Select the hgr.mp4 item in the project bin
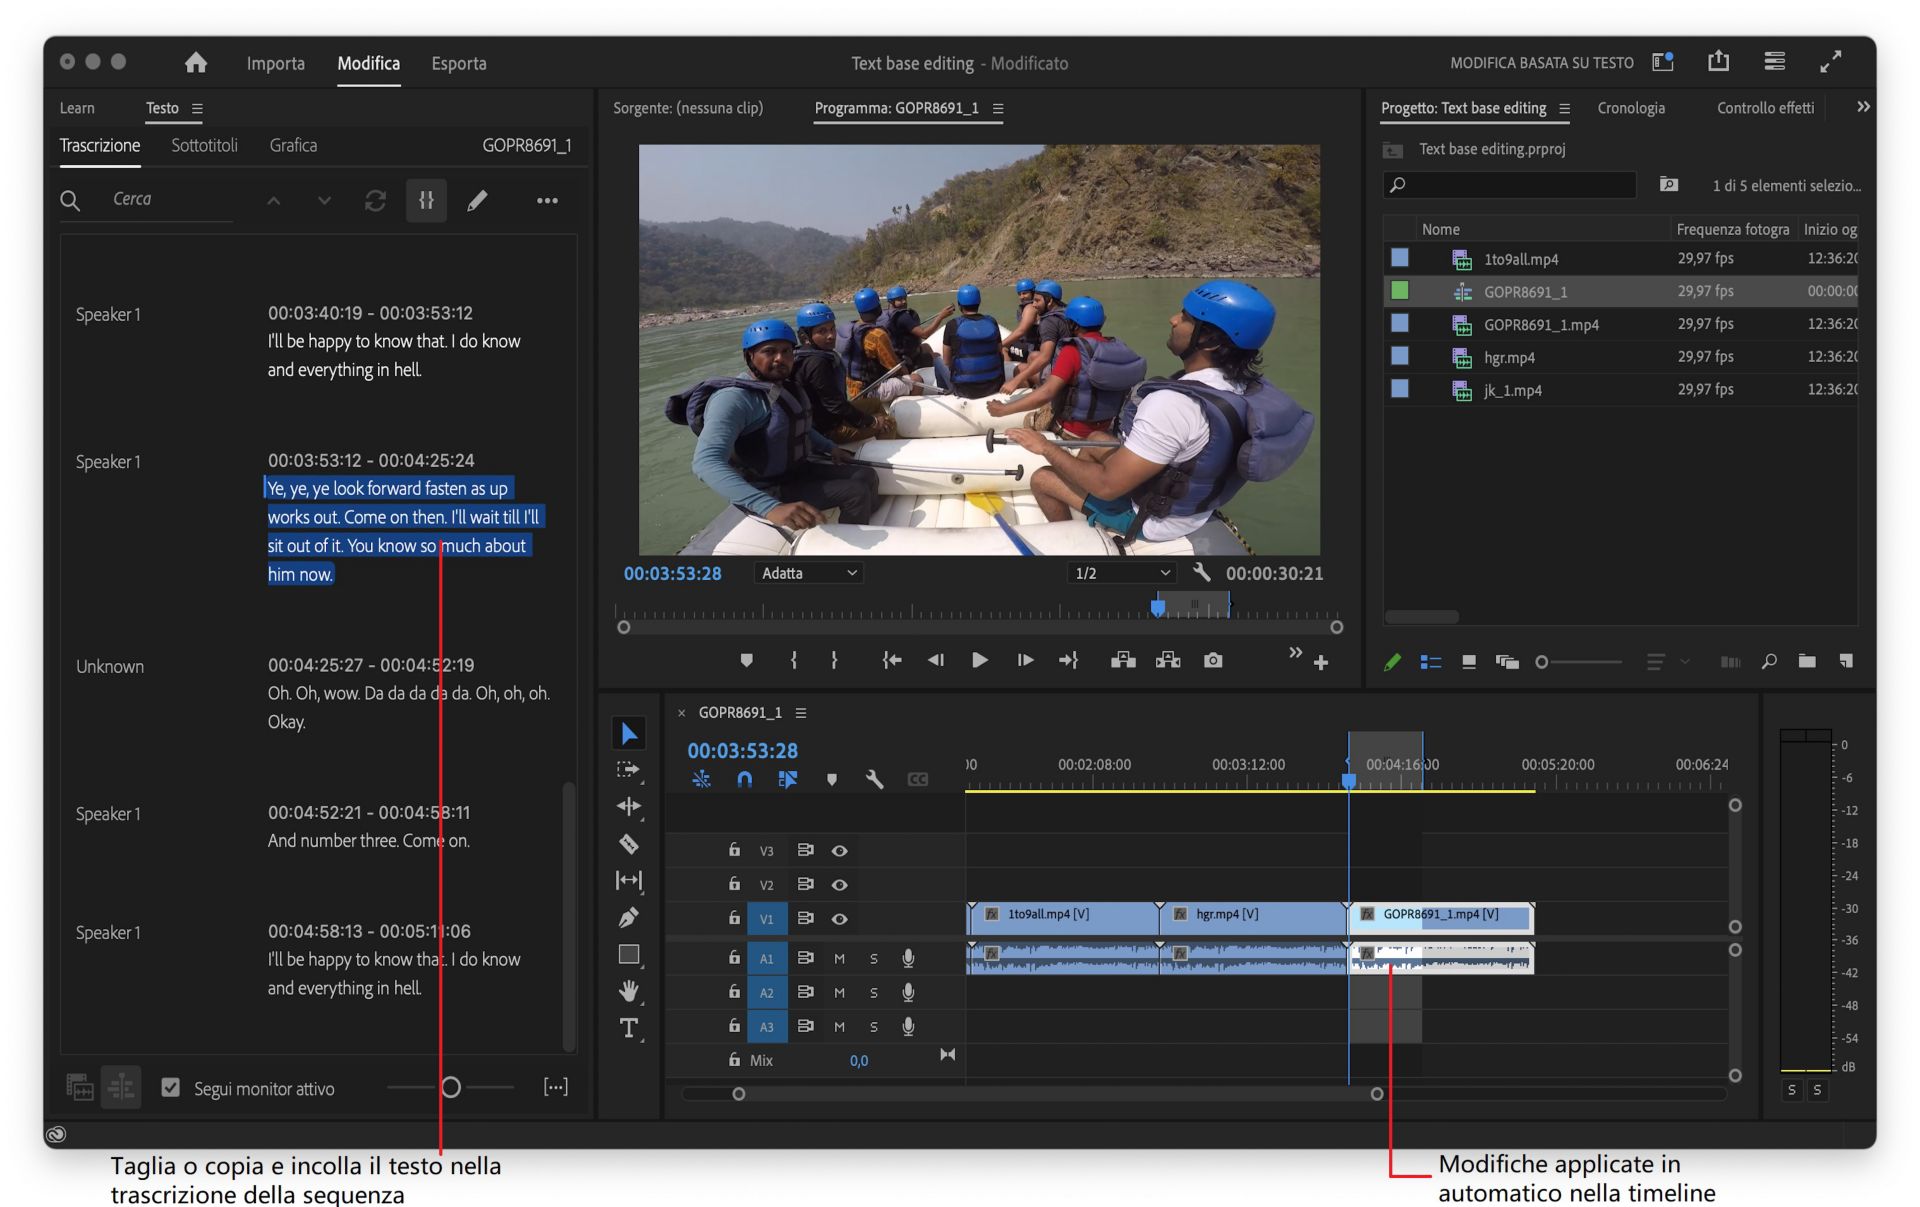The image size is (1920, 1207). [1510, 357]
